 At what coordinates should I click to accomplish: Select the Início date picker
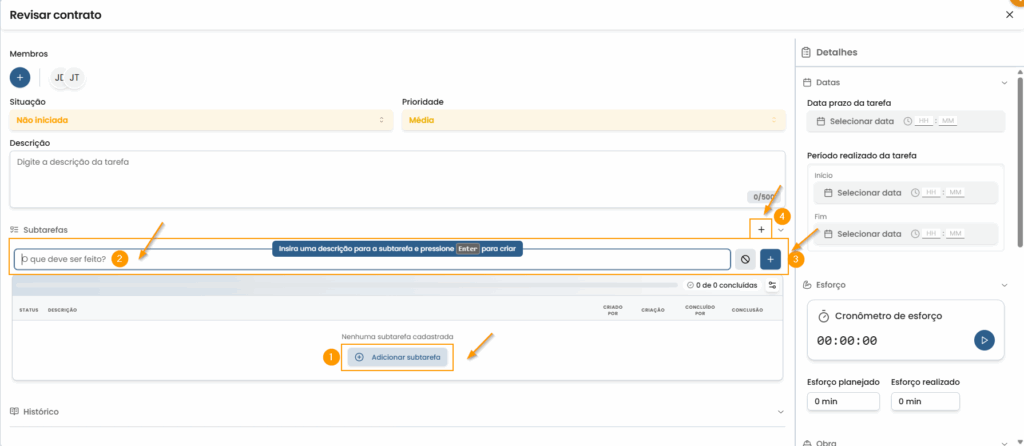[x=868, y=193]
